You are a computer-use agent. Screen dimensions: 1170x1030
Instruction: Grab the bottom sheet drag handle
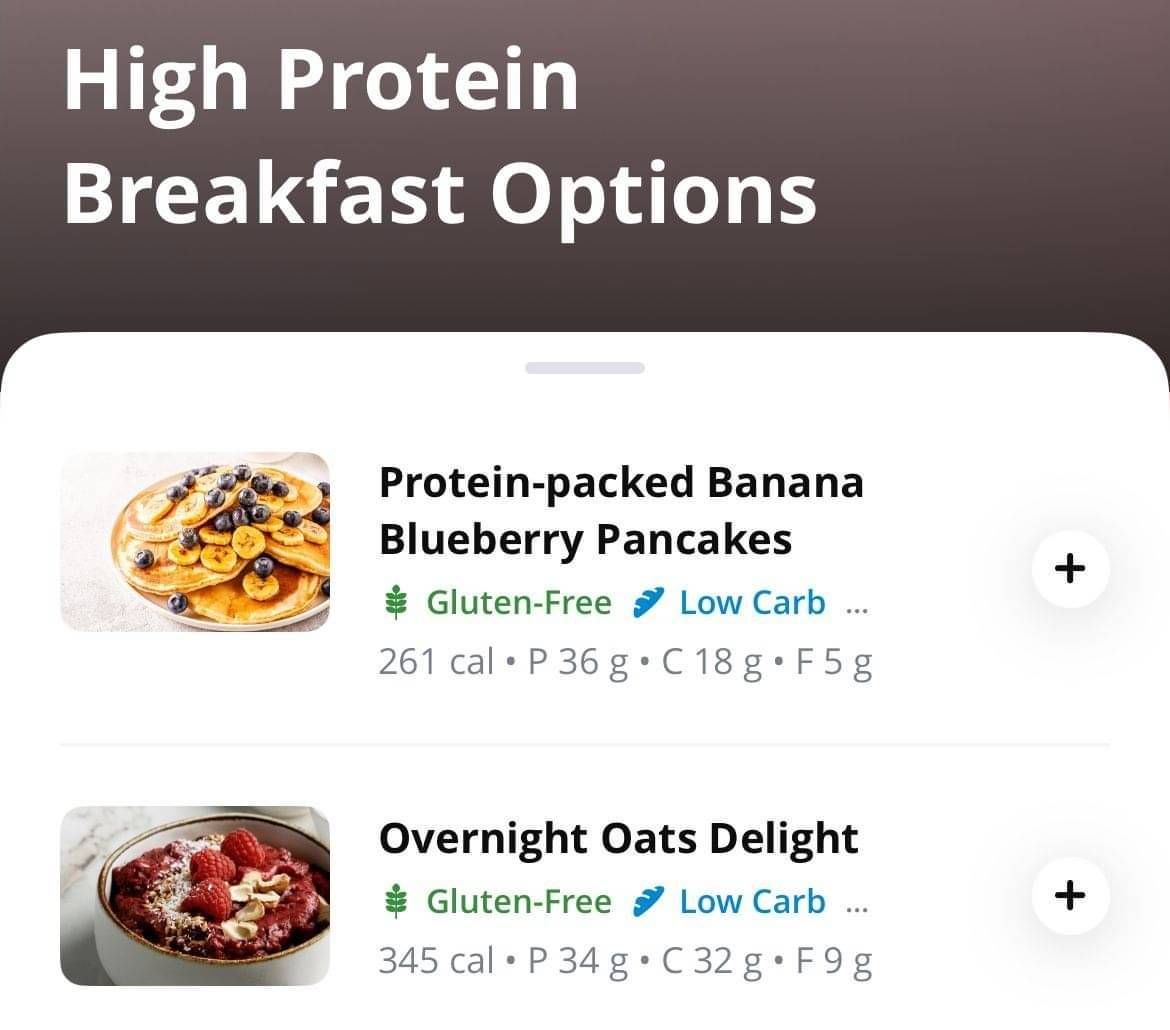point(585,368)
